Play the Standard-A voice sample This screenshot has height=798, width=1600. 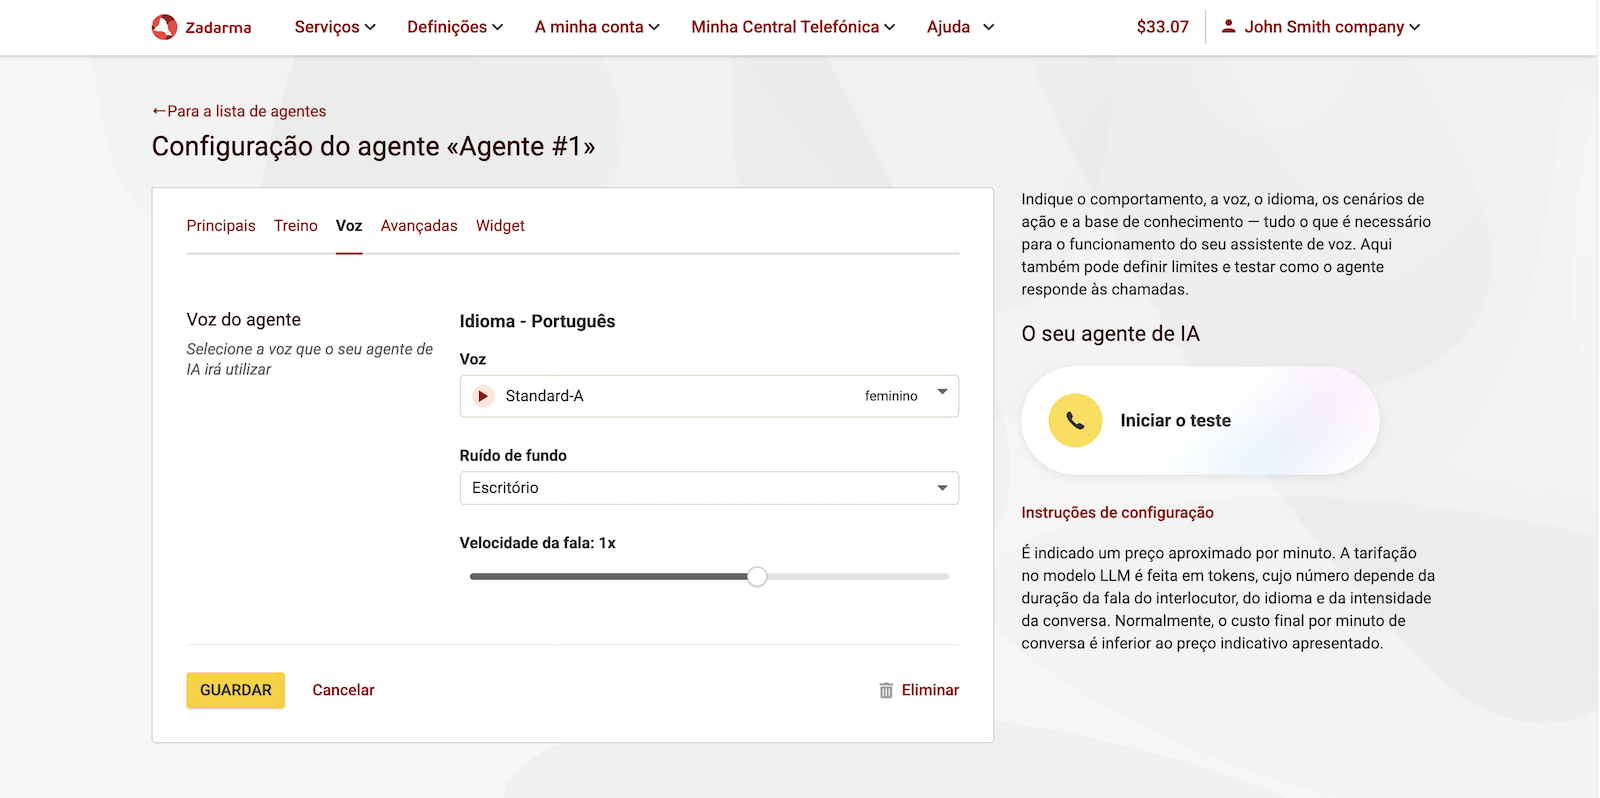[483, 396]
